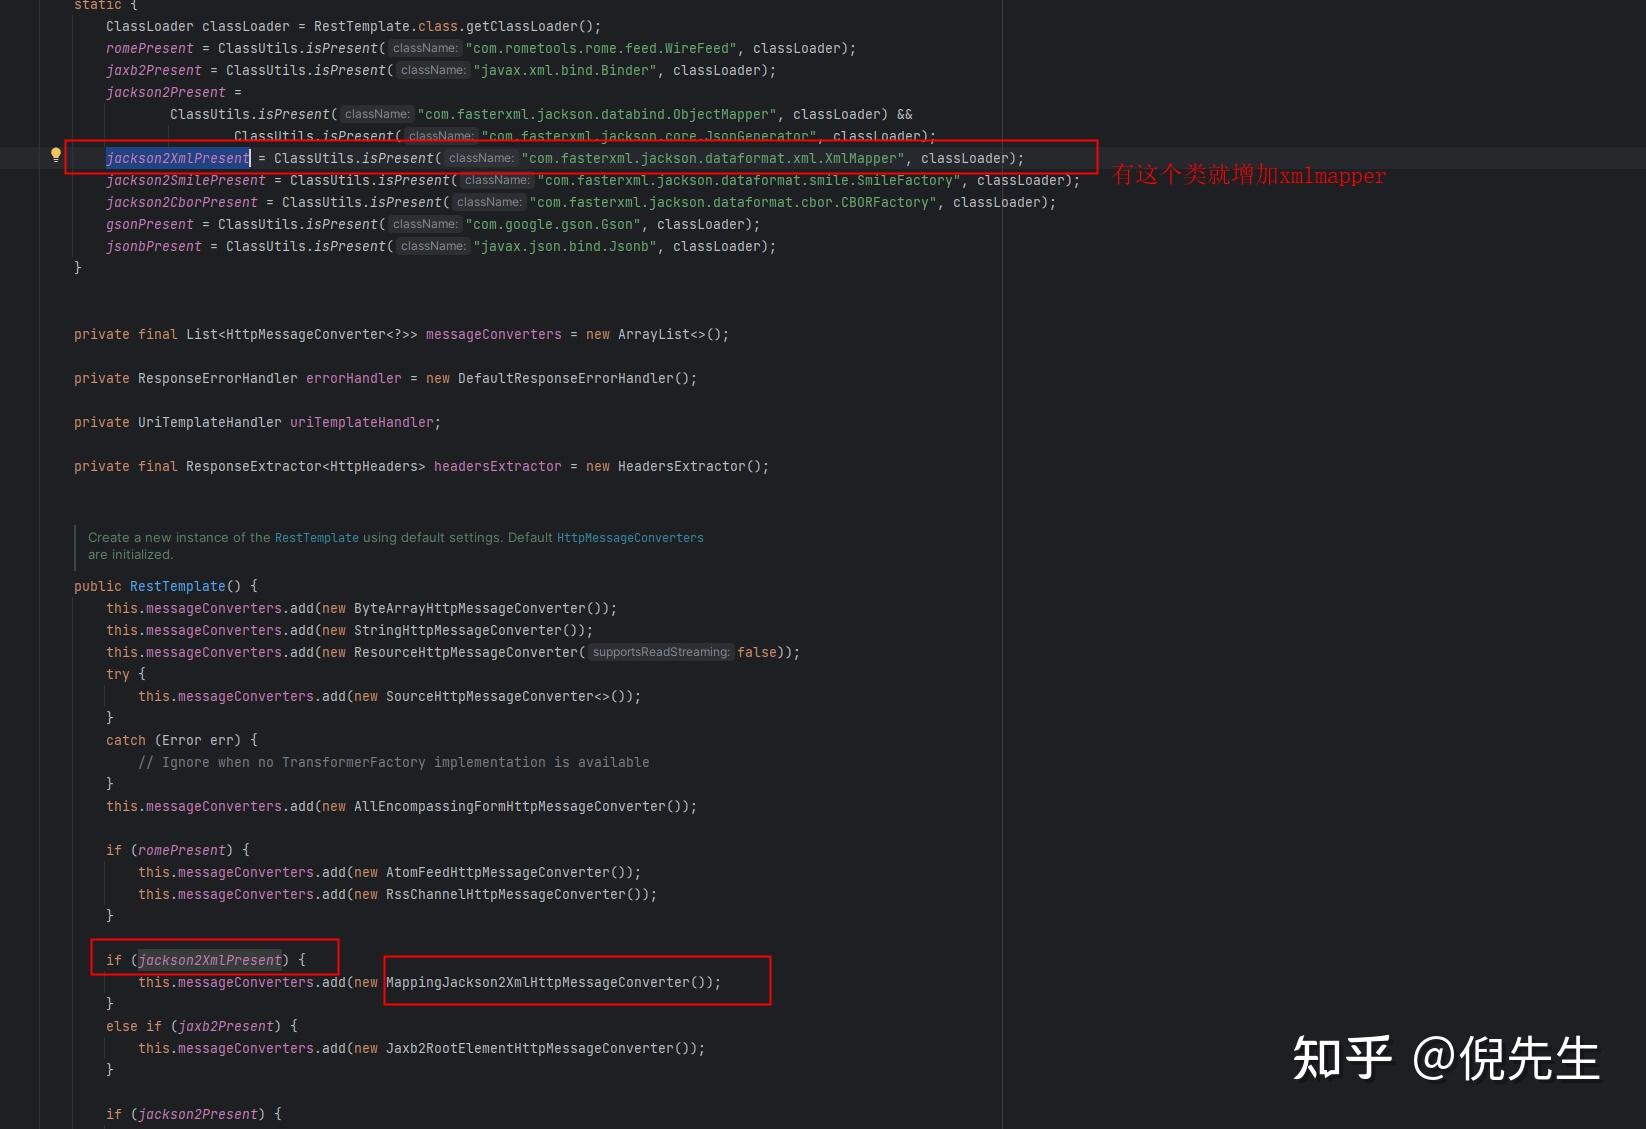Click the jackson.core.JsonGenerator string

(x=649, y=136)
